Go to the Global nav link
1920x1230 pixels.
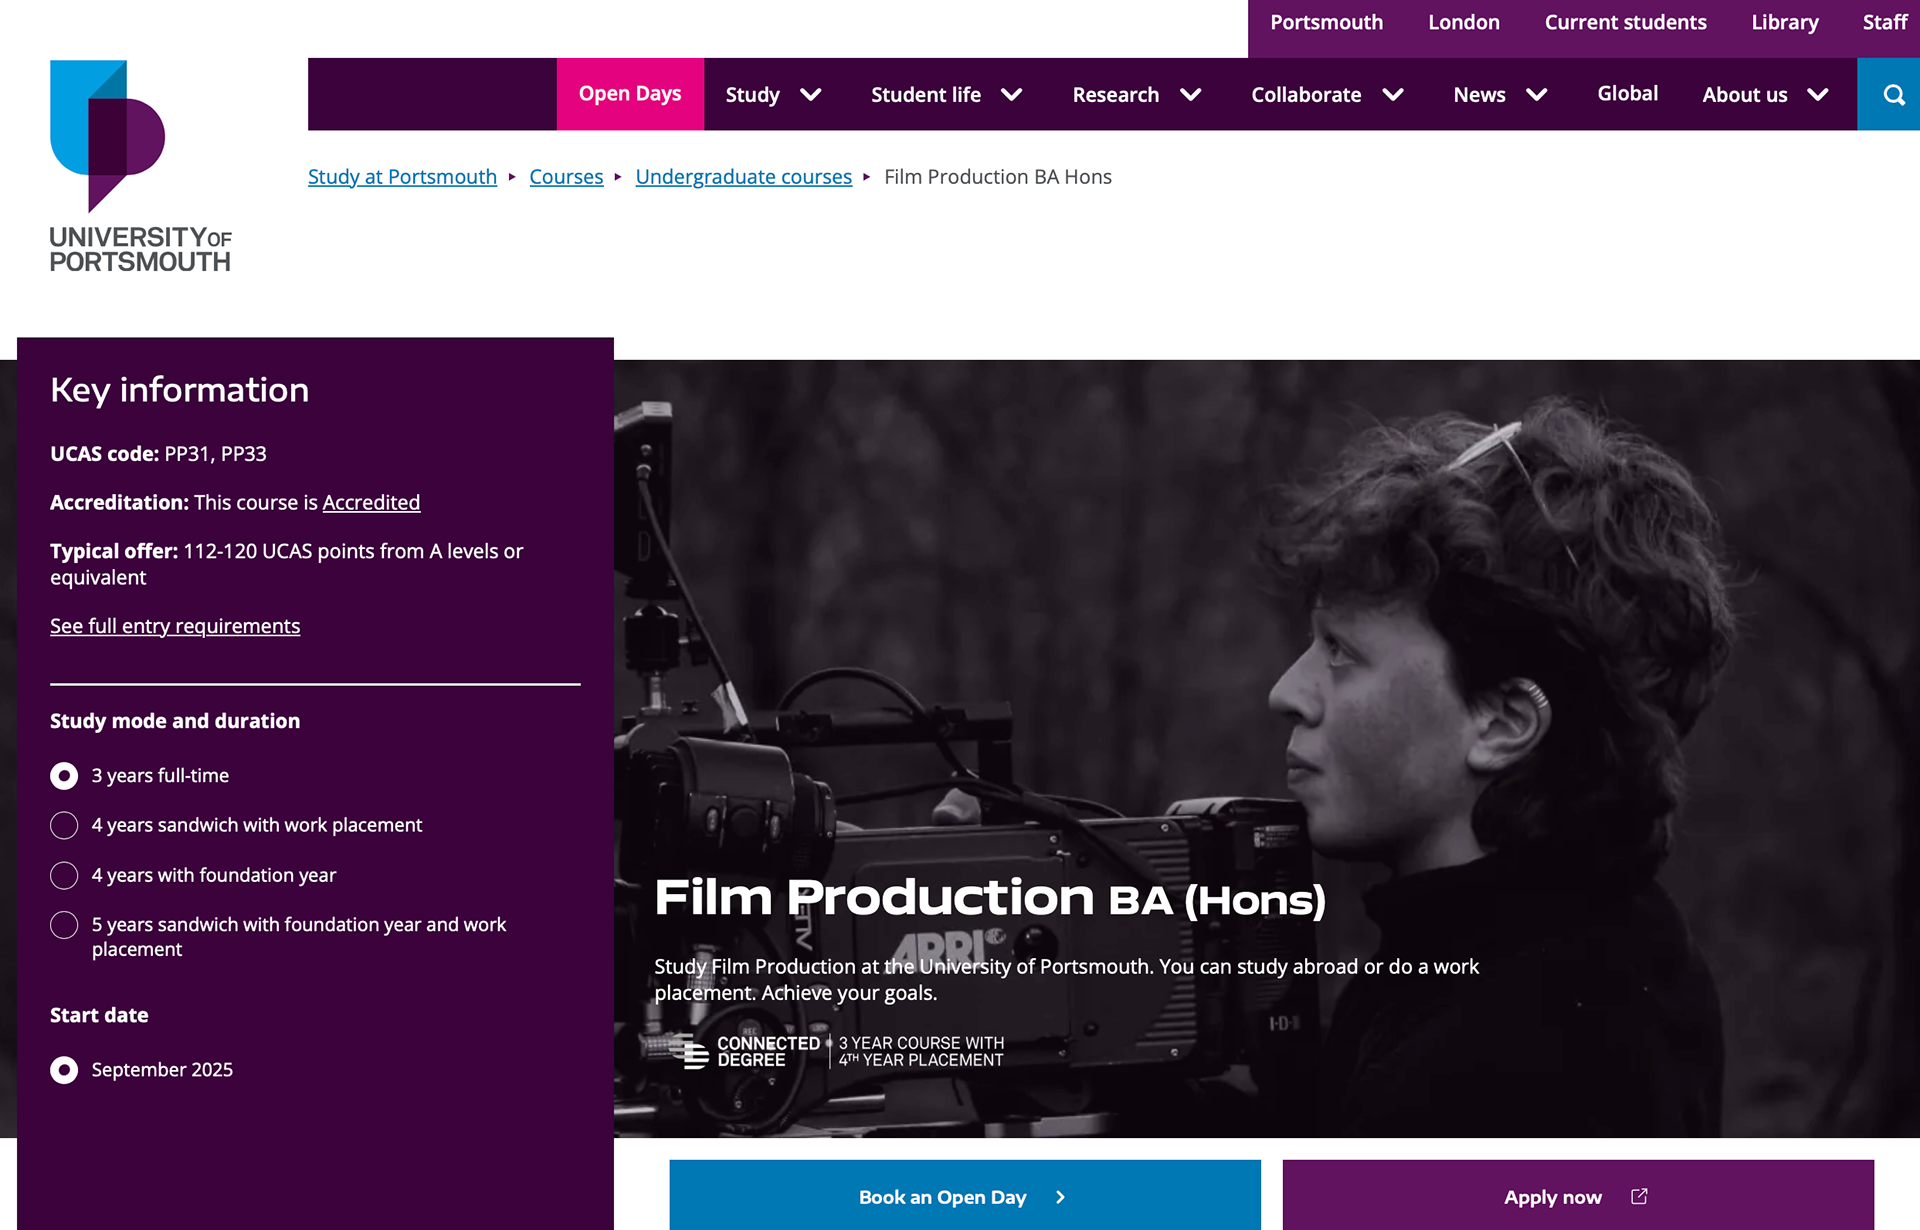coord(1627,94)
